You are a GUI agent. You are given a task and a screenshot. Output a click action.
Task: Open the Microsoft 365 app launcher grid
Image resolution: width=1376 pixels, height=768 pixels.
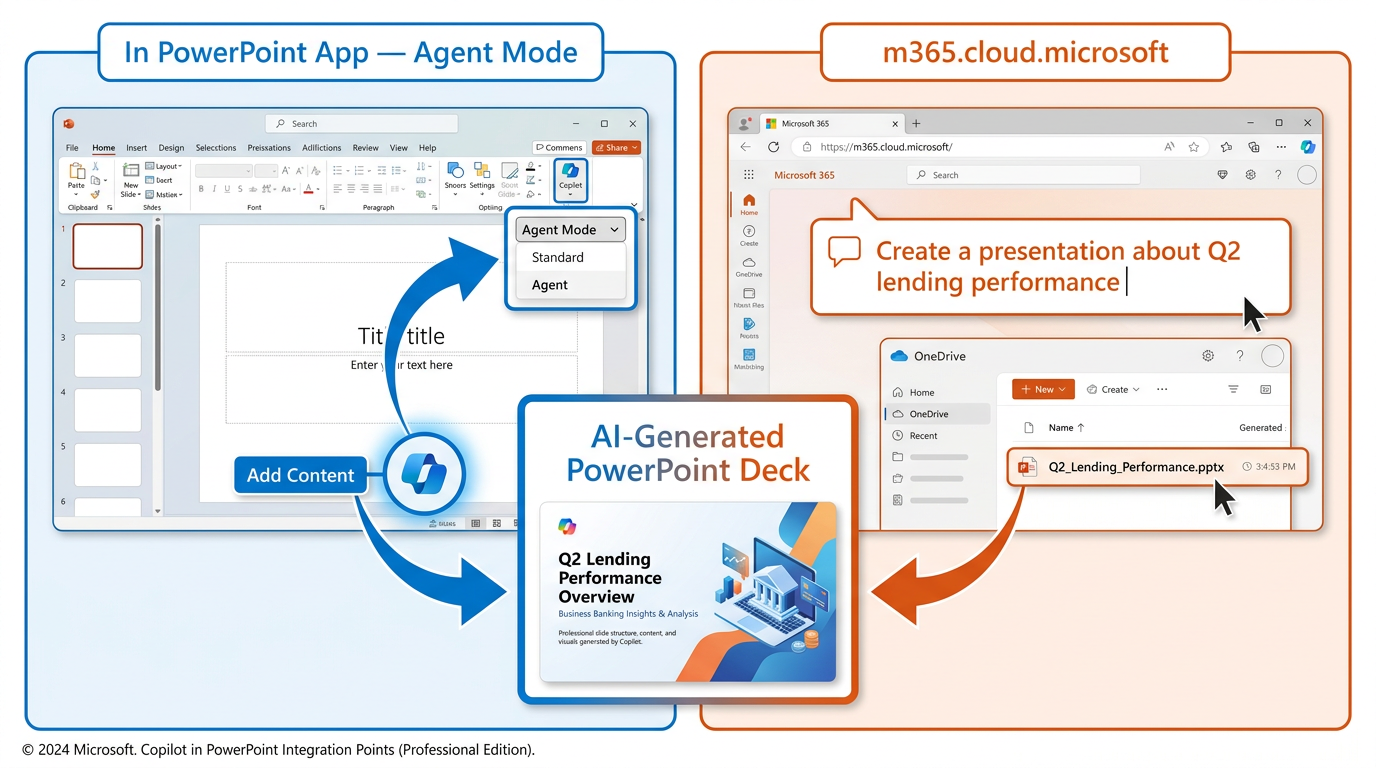pyautogui.click(x=748, y=174)
